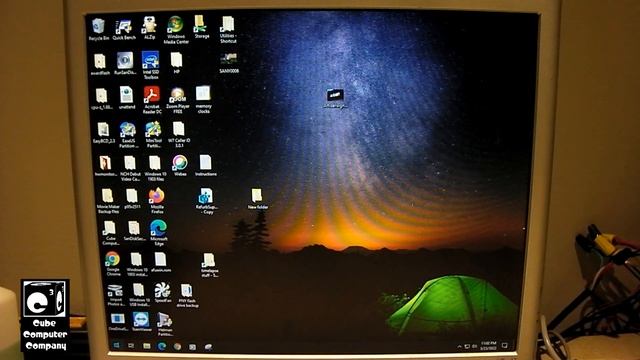Viewport: 640px width, 360px height.
Task: Open the Windows 10 1903 files folder
Action: (155, 168)
